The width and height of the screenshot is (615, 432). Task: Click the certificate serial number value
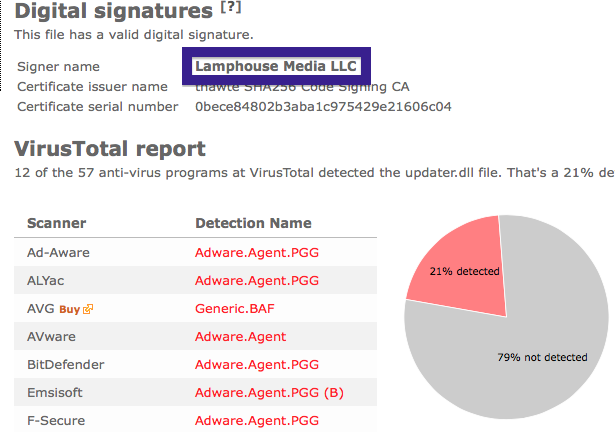pyautogui.click(x=323, y=107)
